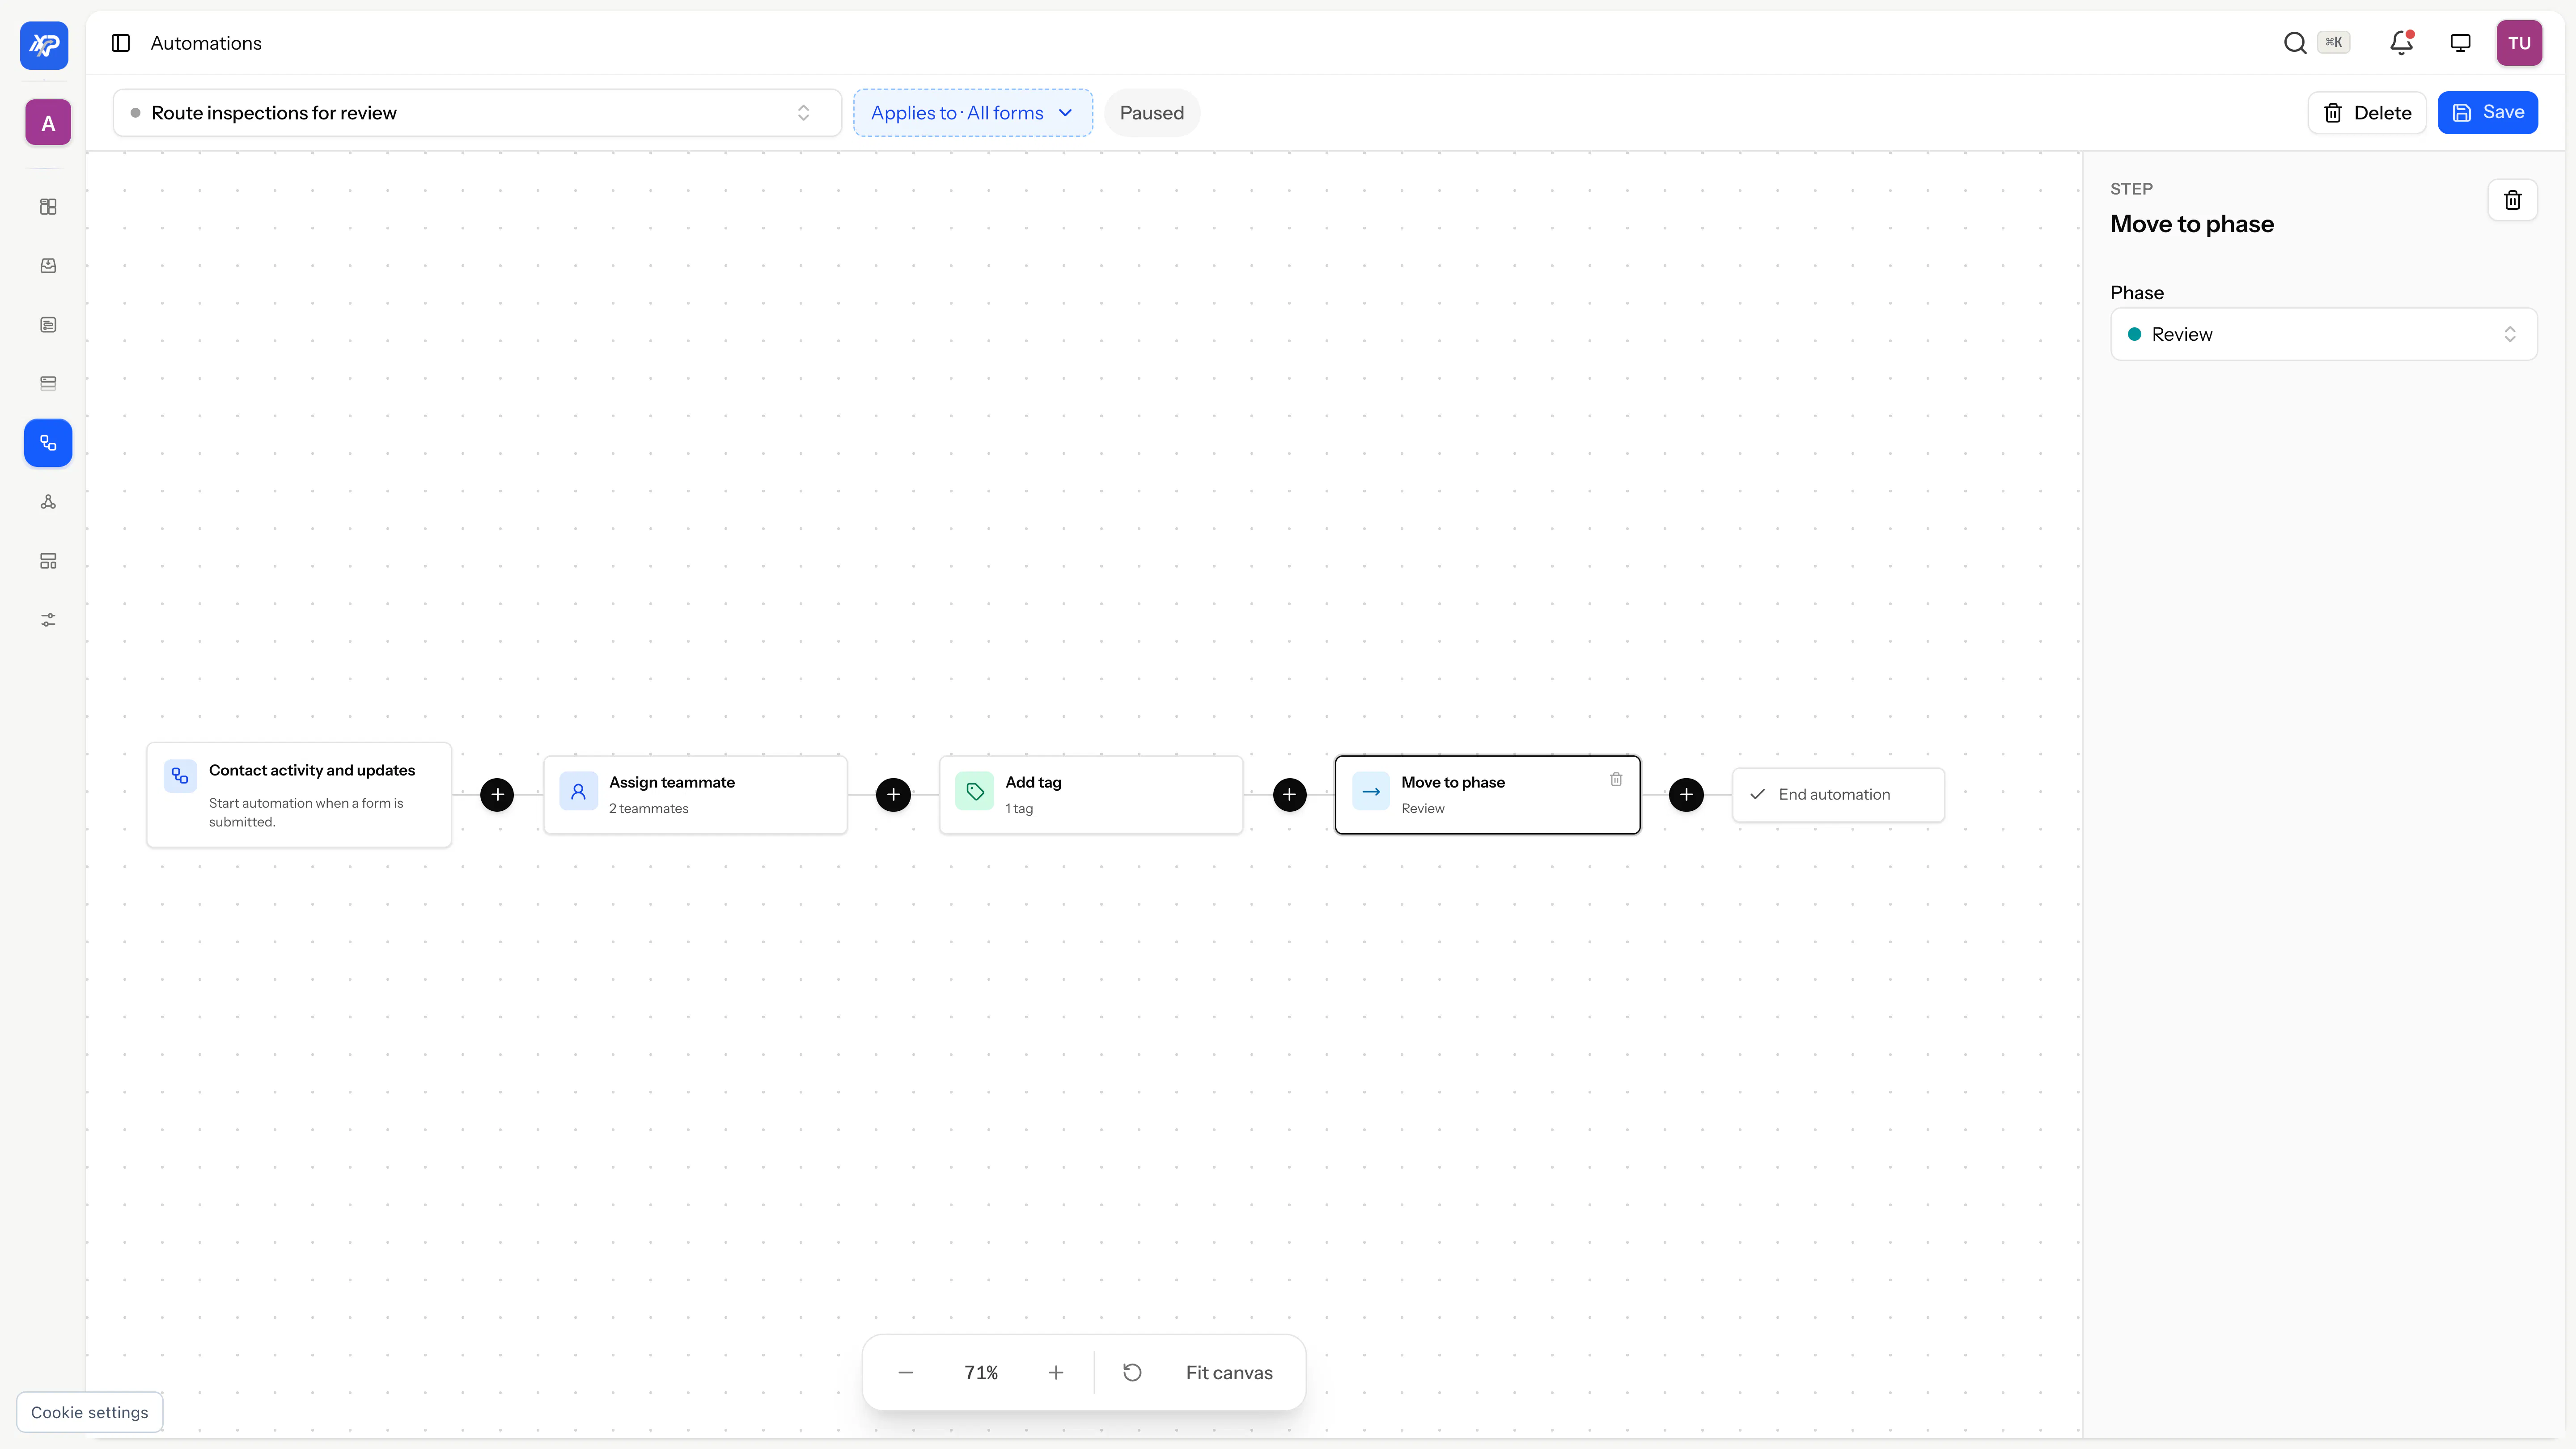2576x1449 pixels.
Task: Open notifications bell icon
Action: [2402, 43]
